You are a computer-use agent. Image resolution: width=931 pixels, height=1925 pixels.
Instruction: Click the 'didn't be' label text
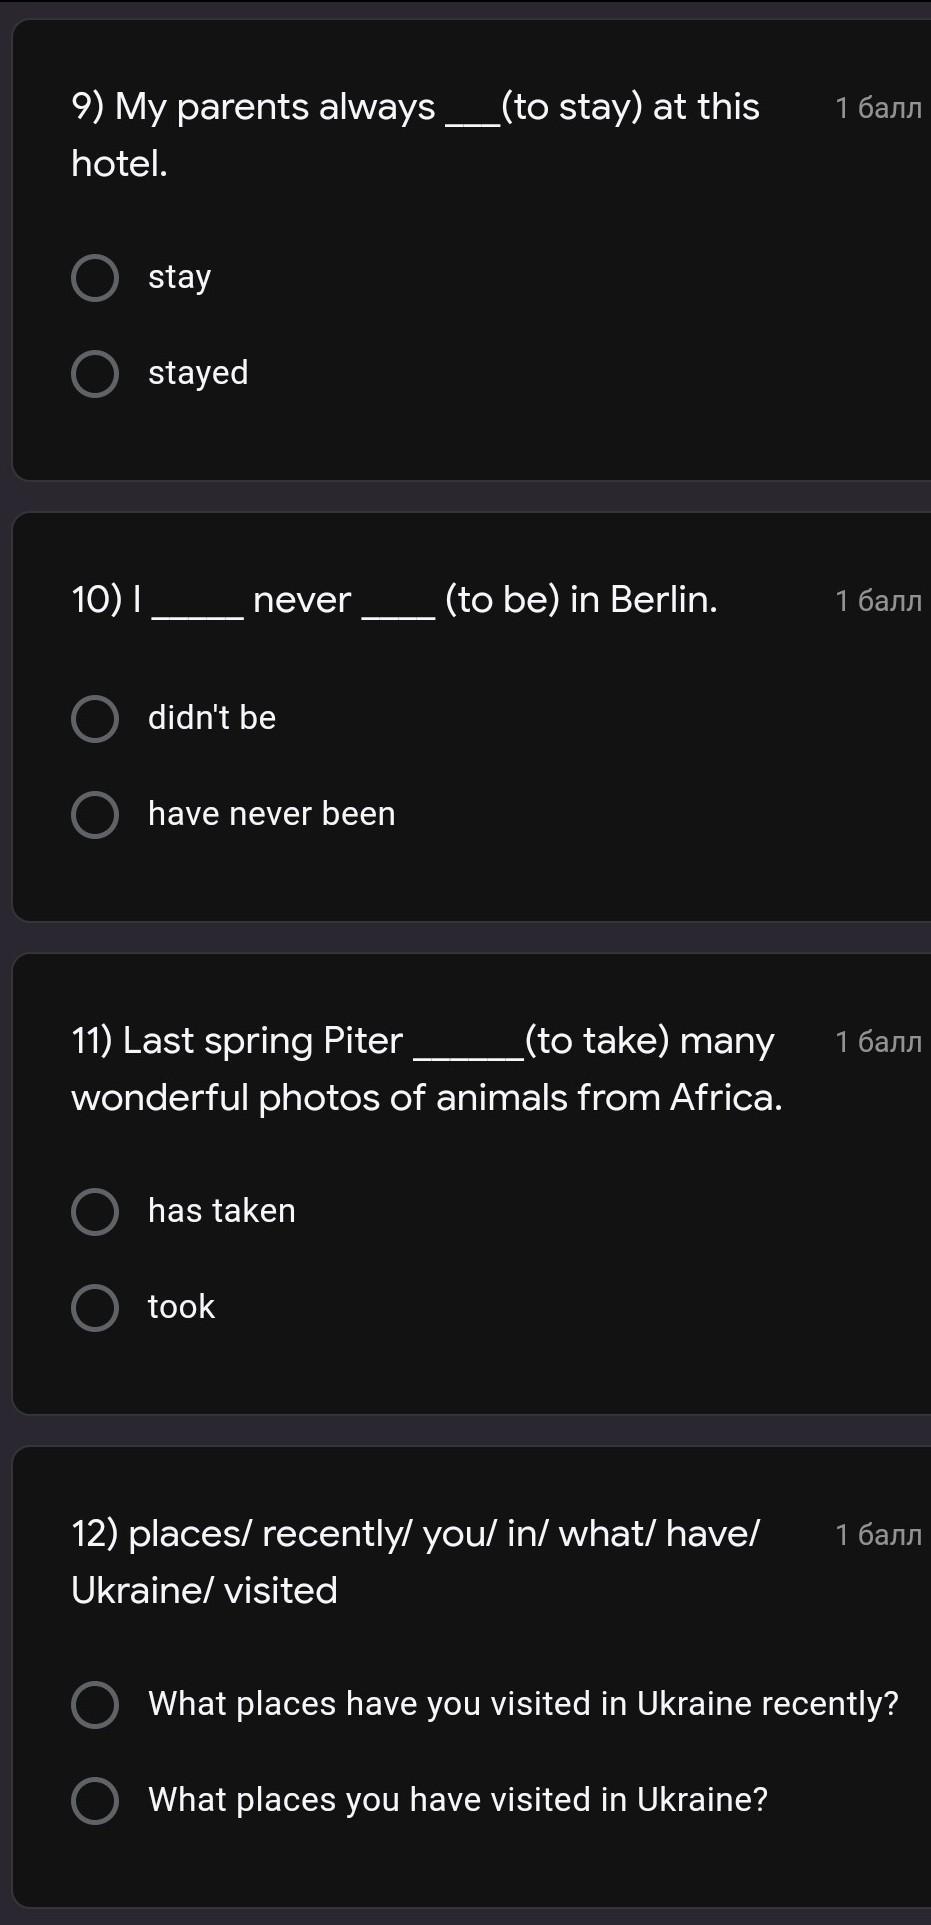pyautogui.click(x=212, y=718)
